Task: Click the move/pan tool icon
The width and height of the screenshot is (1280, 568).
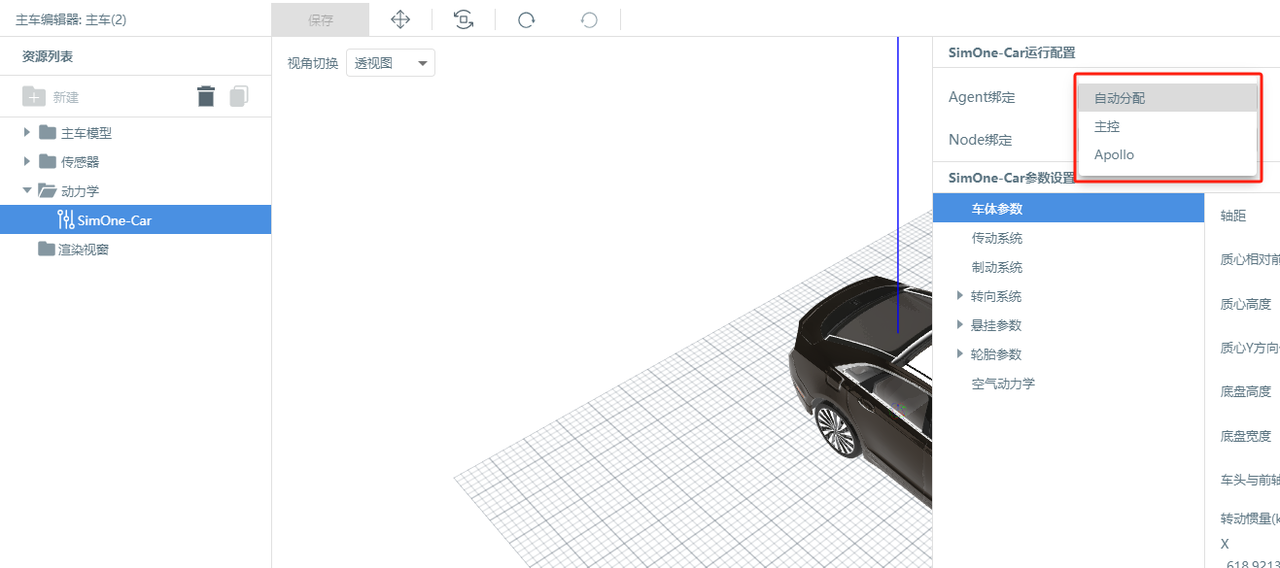Action: [x=400, y=20]
